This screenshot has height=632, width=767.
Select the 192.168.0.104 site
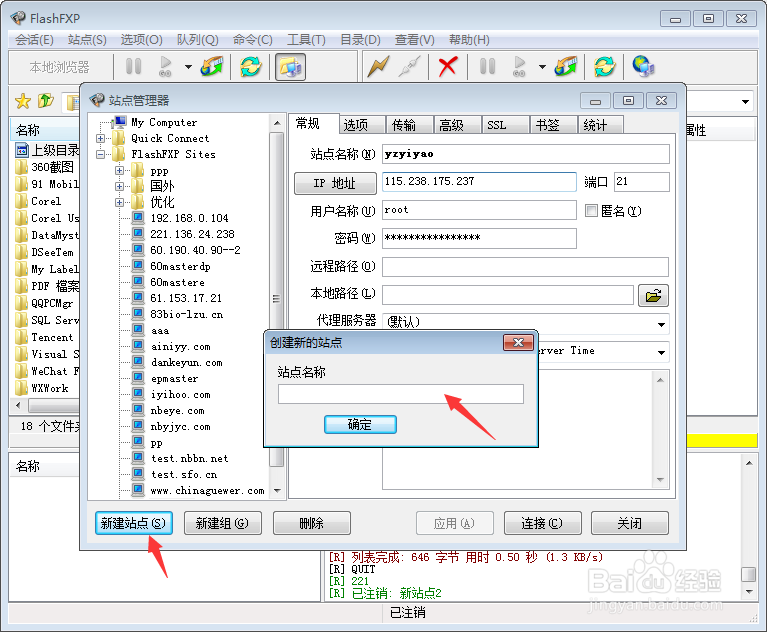pyautogui.click(x=189, y=218)
